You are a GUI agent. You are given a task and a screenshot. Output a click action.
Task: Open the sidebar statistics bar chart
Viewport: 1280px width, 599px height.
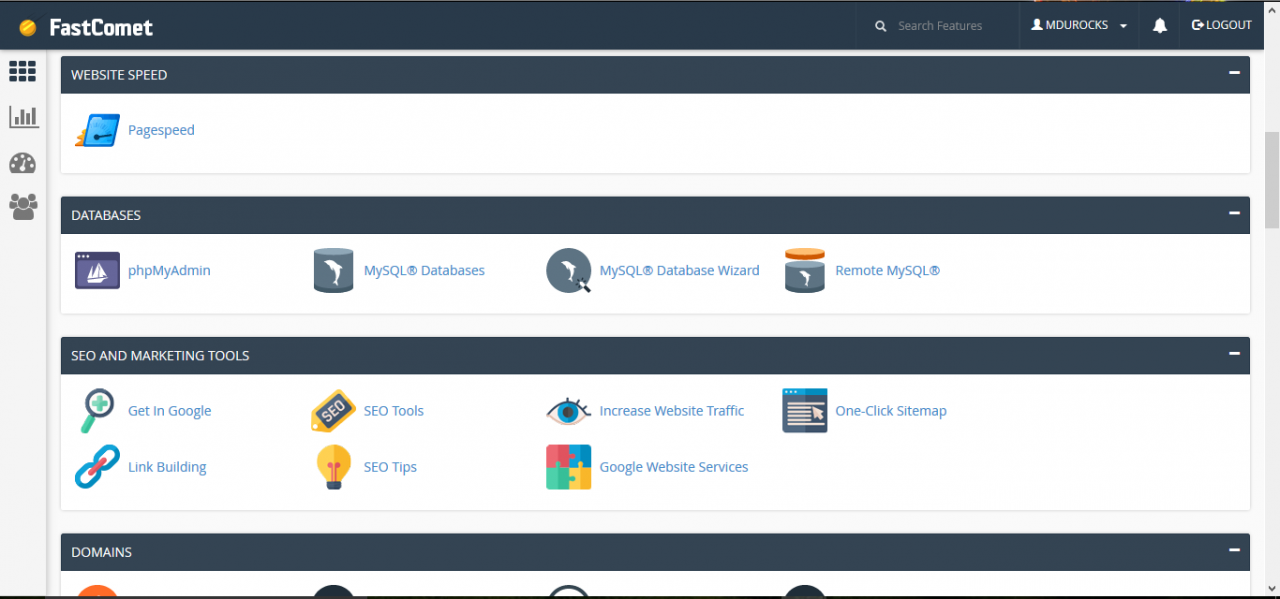23,117
